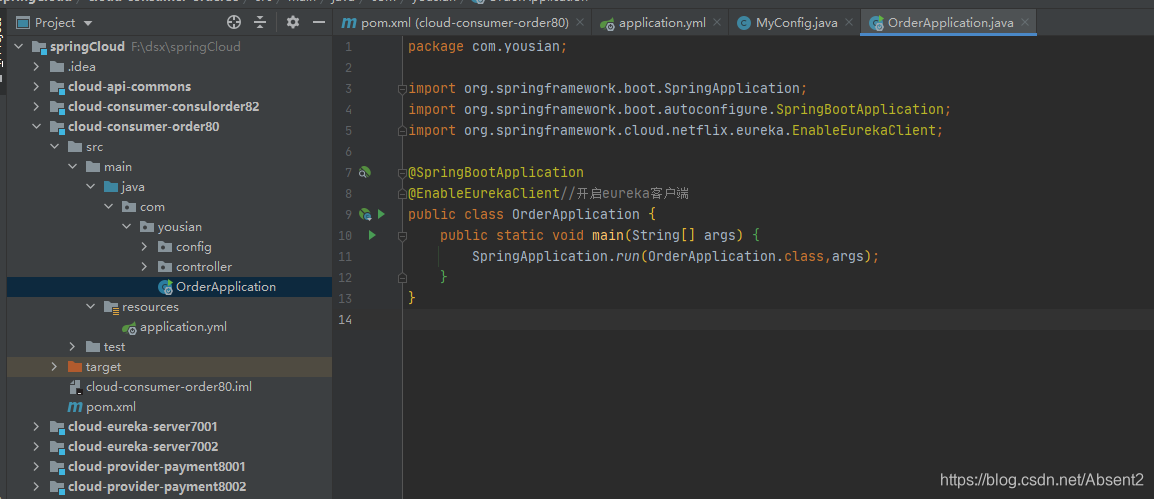The height and width of the screenshot is (499, 1154).
Task: Click the .idea folder icon
Action: (x=57, y=66)
